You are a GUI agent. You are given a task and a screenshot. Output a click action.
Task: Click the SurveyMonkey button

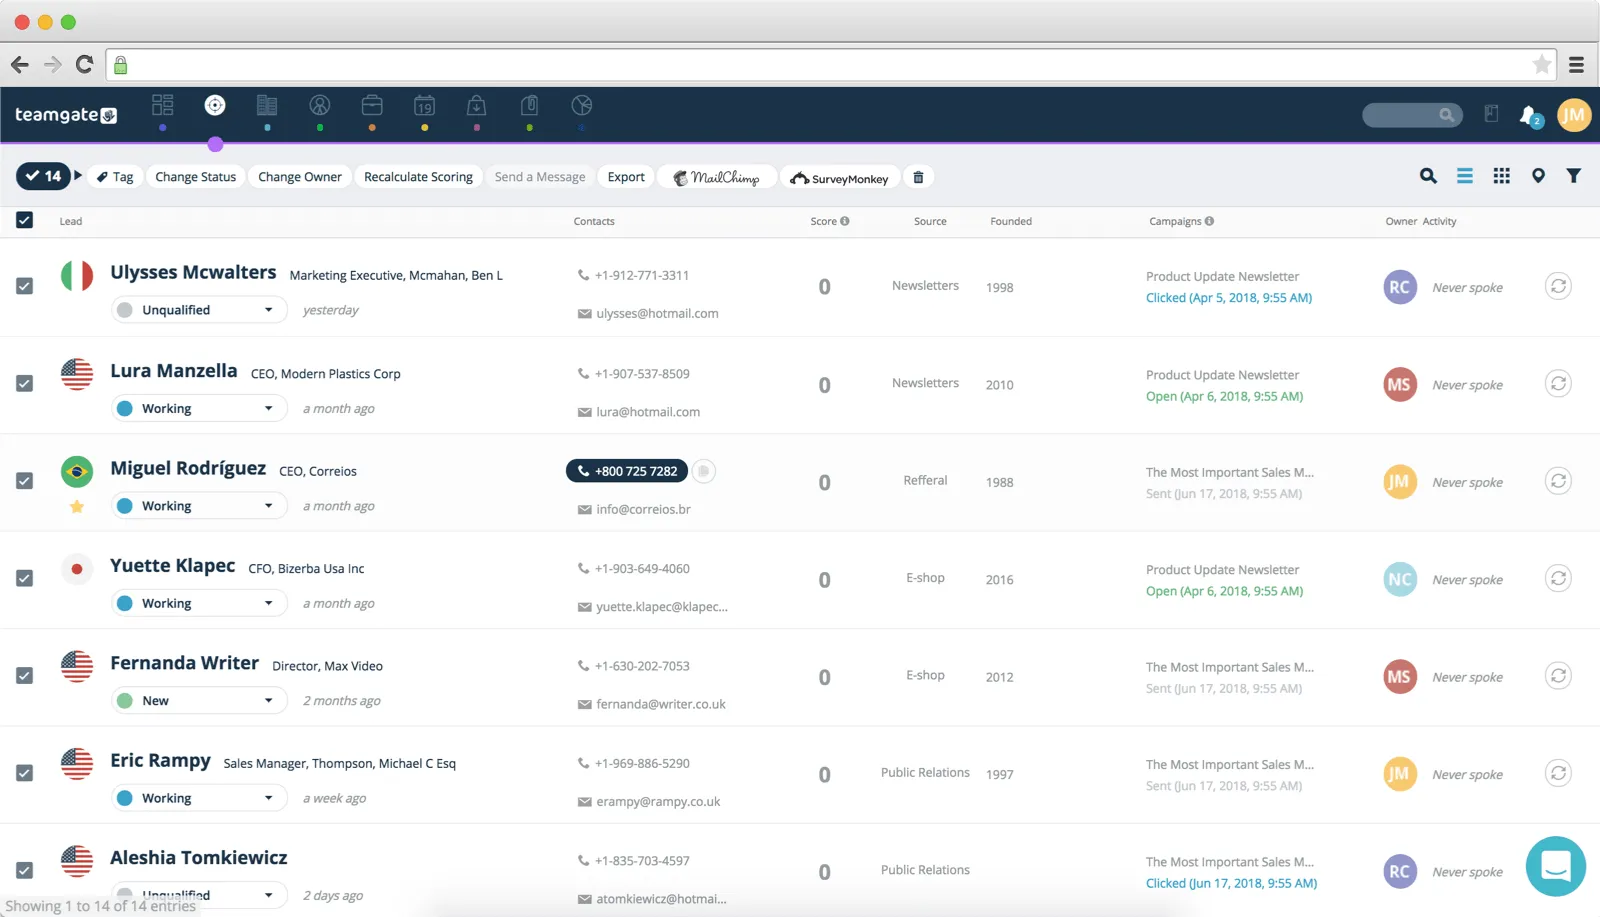(x=840, y=178)
